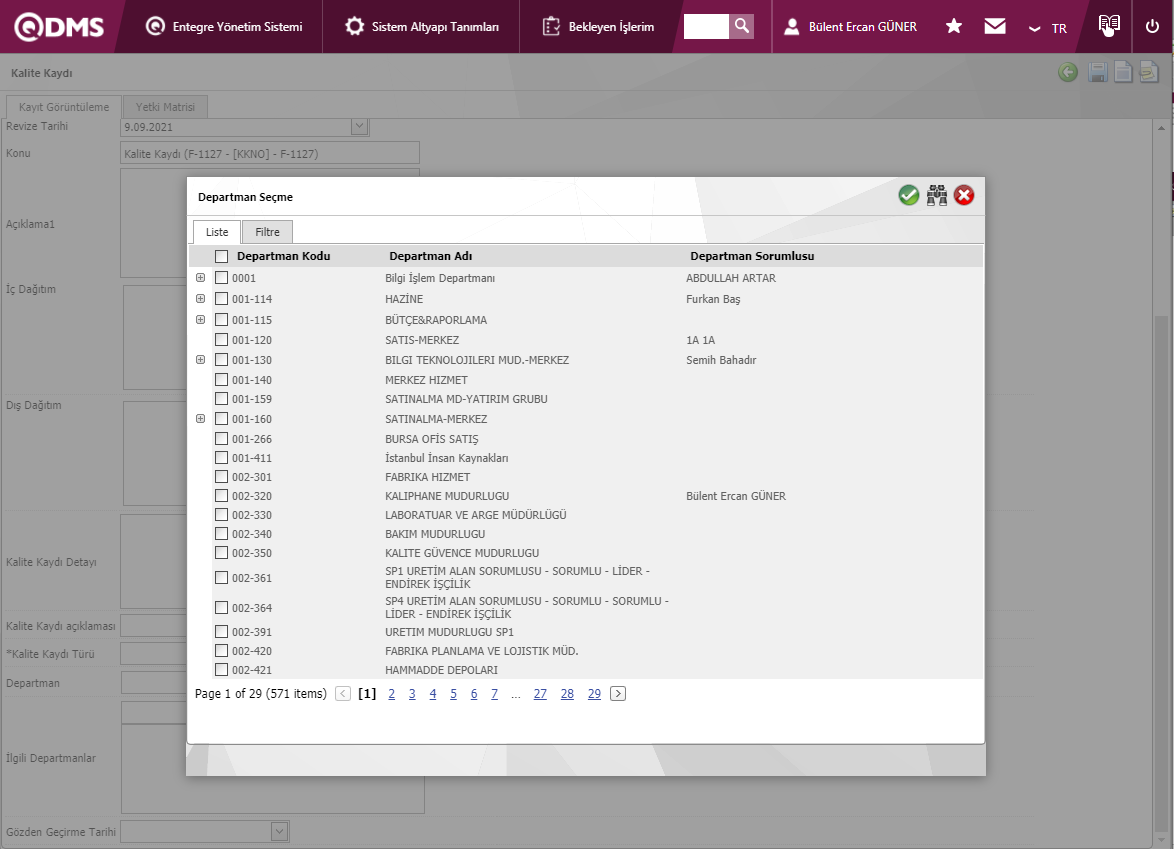
Task: Expand the 0001 Bilgi İşlem Departmanı node
Action: point(200,278)
